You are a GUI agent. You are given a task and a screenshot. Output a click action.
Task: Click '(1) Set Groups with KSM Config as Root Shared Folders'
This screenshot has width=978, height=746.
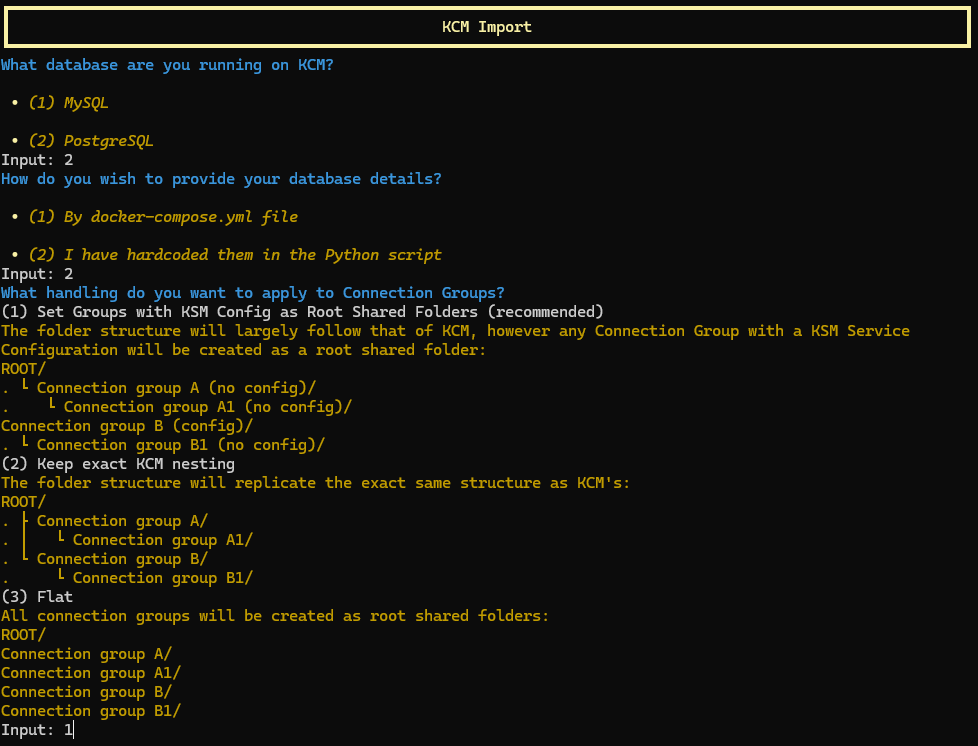click(240, 312)
